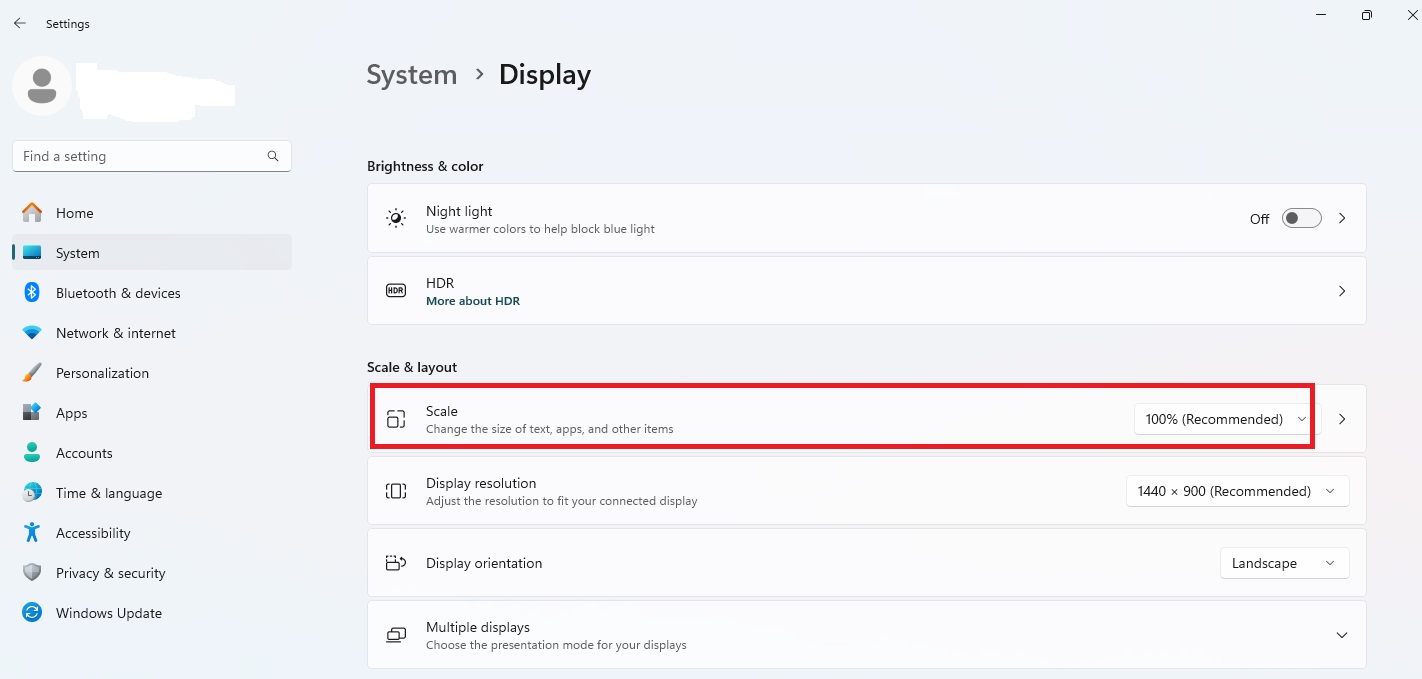Open the Display orientation Landscape dropdown
Image resolution: width=1422 pixels, height=679 pixels.
point(1284,563)
